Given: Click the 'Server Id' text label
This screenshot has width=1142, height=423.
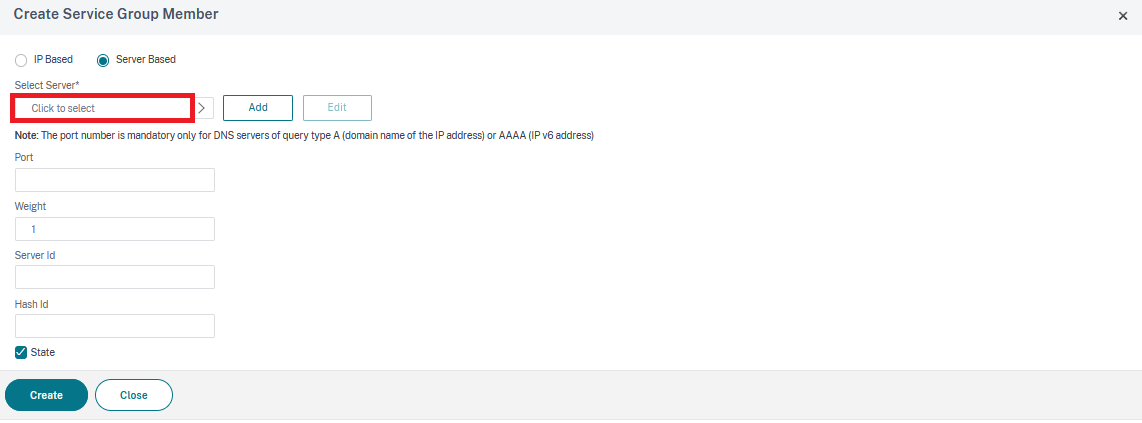Looking at the screenshot, I should pyautogui.click(x=35, y=255).
